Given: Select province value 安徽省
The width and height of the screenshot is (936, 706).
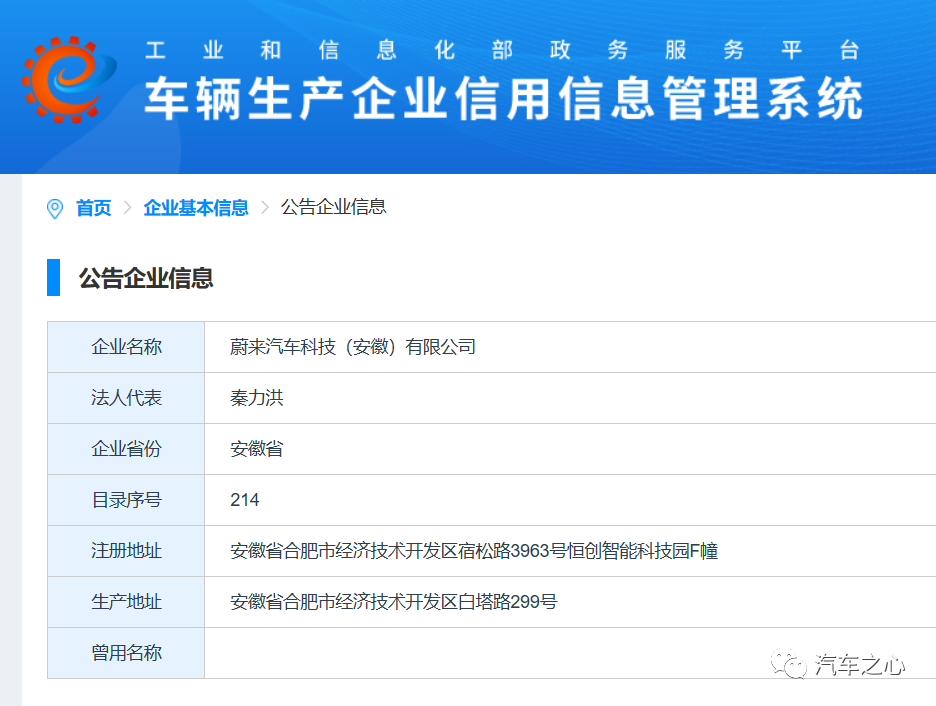Looking at the screenshot, I should pos(257,449).
